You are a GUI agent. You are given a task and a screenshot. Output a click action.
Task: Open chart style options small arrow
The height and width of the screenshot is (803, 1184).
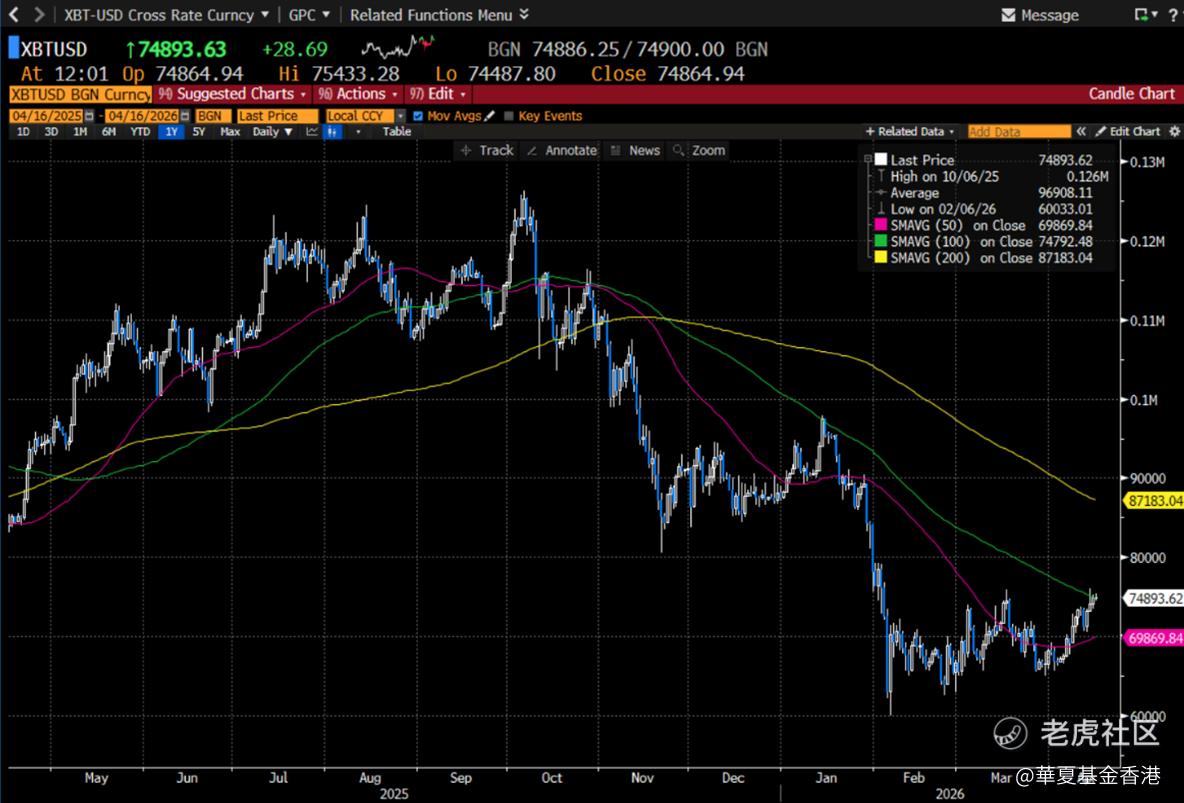(358, 131)
